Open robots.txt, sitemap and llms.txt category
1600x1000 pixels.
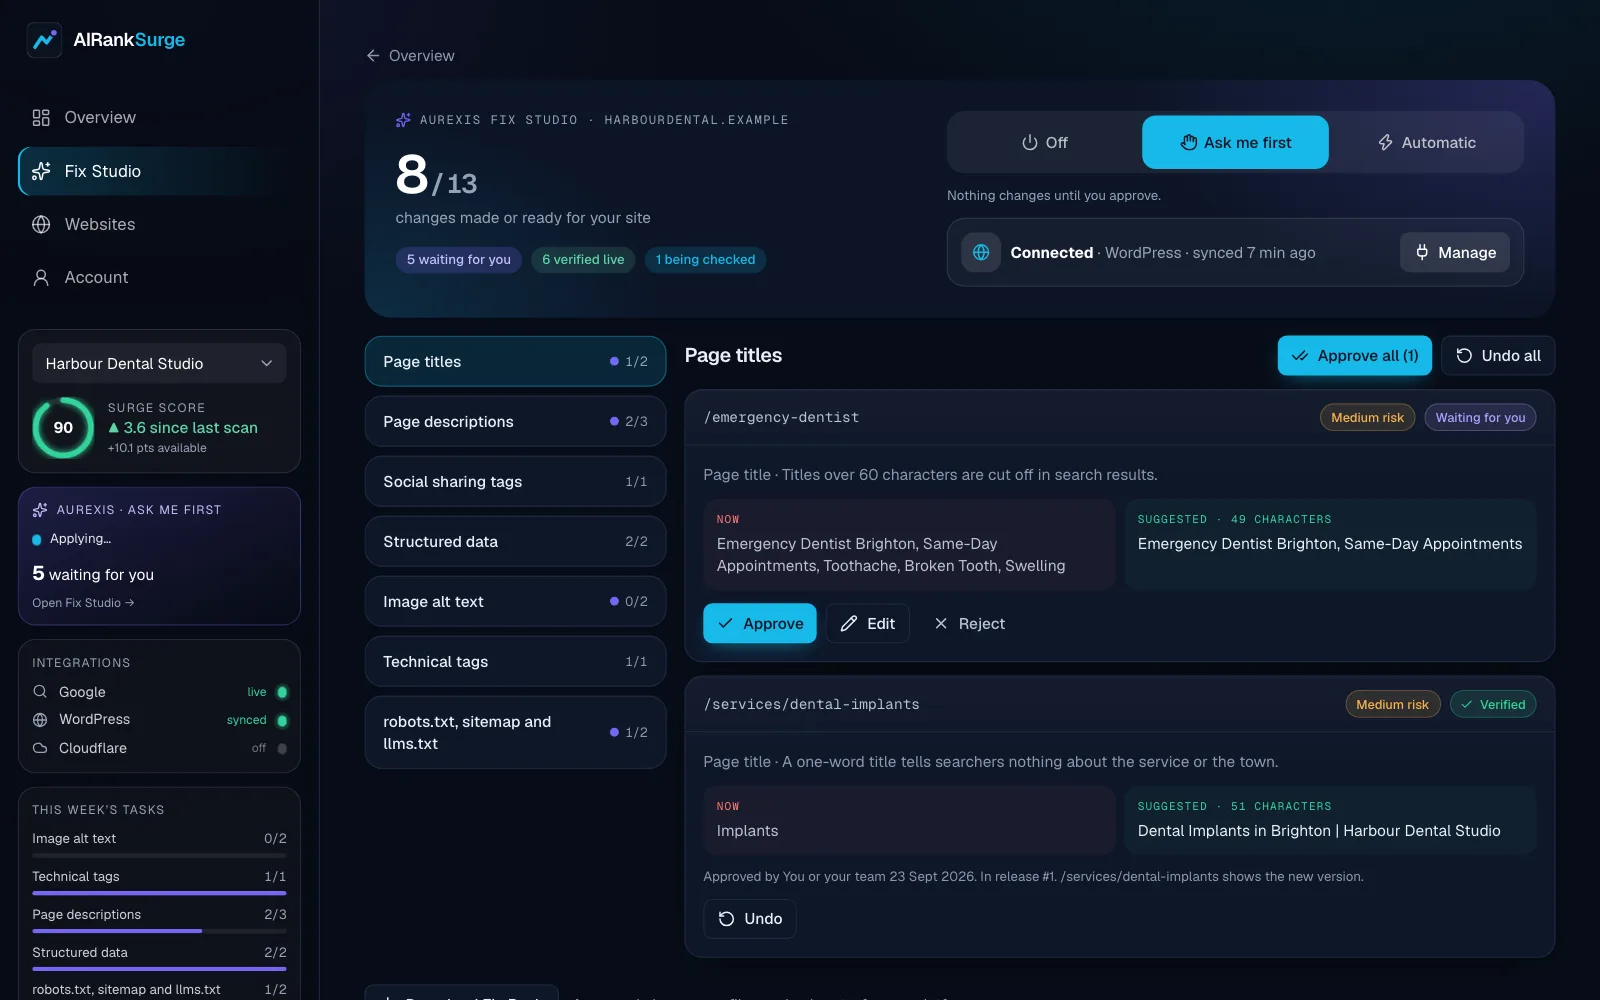tap(515, 733)
